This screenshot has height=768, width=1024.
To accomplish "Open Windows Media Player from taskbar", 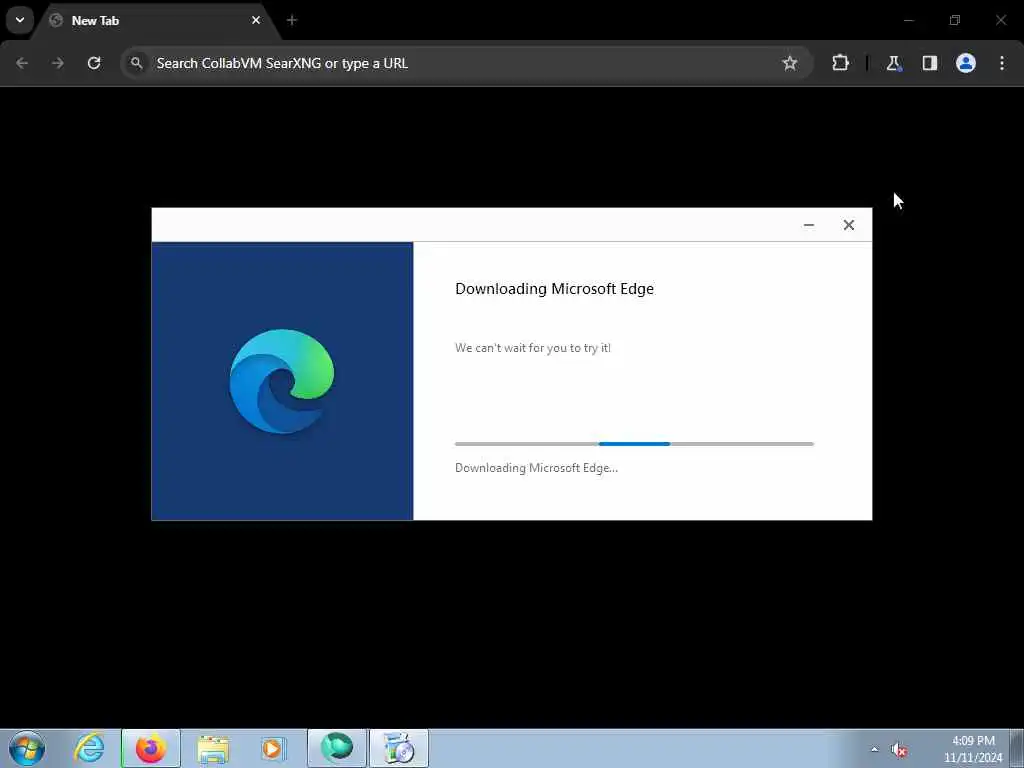I will (x=274, y=748).
